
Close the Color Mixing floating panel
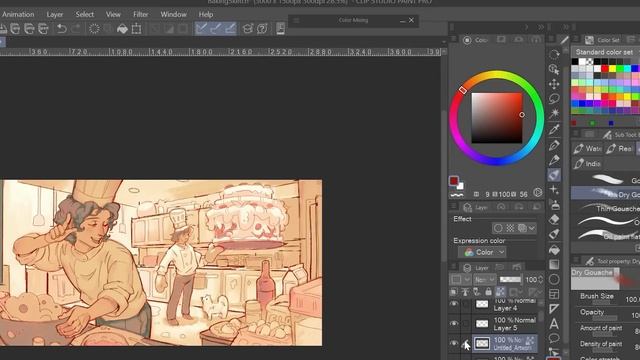[x=411, y=20]
